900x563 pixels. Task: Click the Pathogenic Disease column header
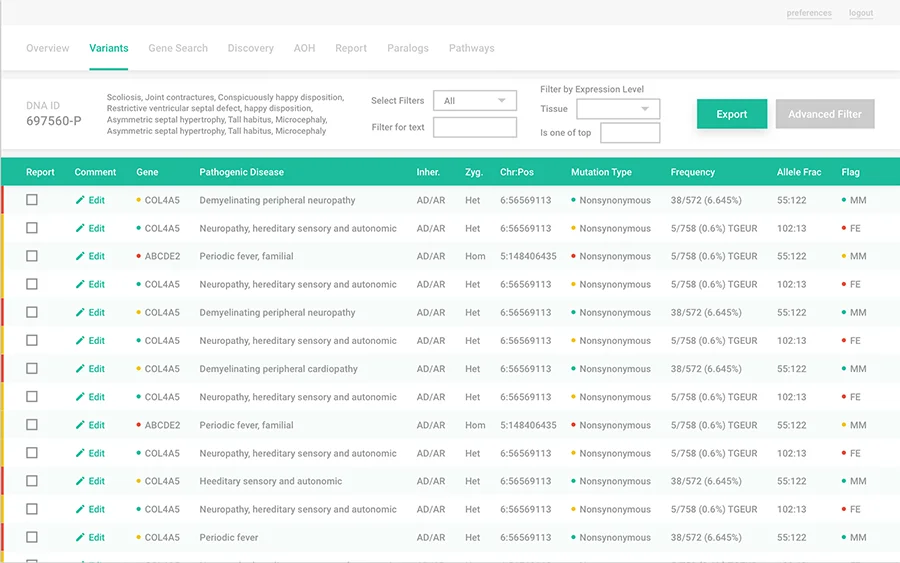click(242, 172)
